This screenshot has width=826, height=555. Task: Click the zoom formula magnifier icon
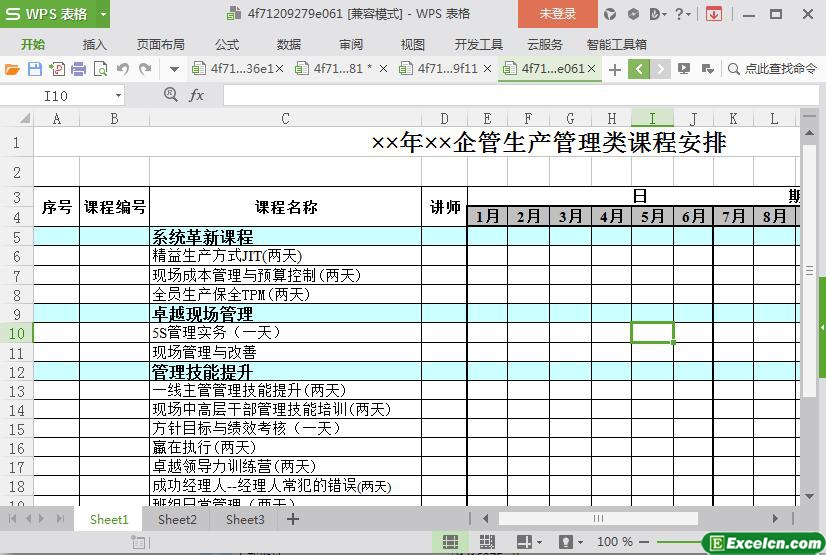point(171,95)
